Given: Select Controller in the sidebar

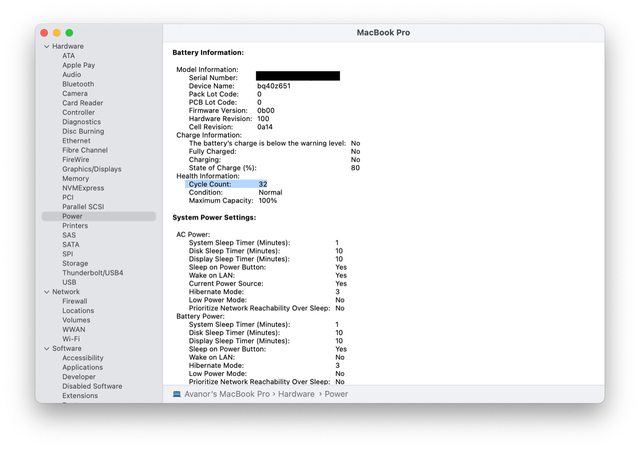Looking at the screenshot, I should click(x=78, y=112).
